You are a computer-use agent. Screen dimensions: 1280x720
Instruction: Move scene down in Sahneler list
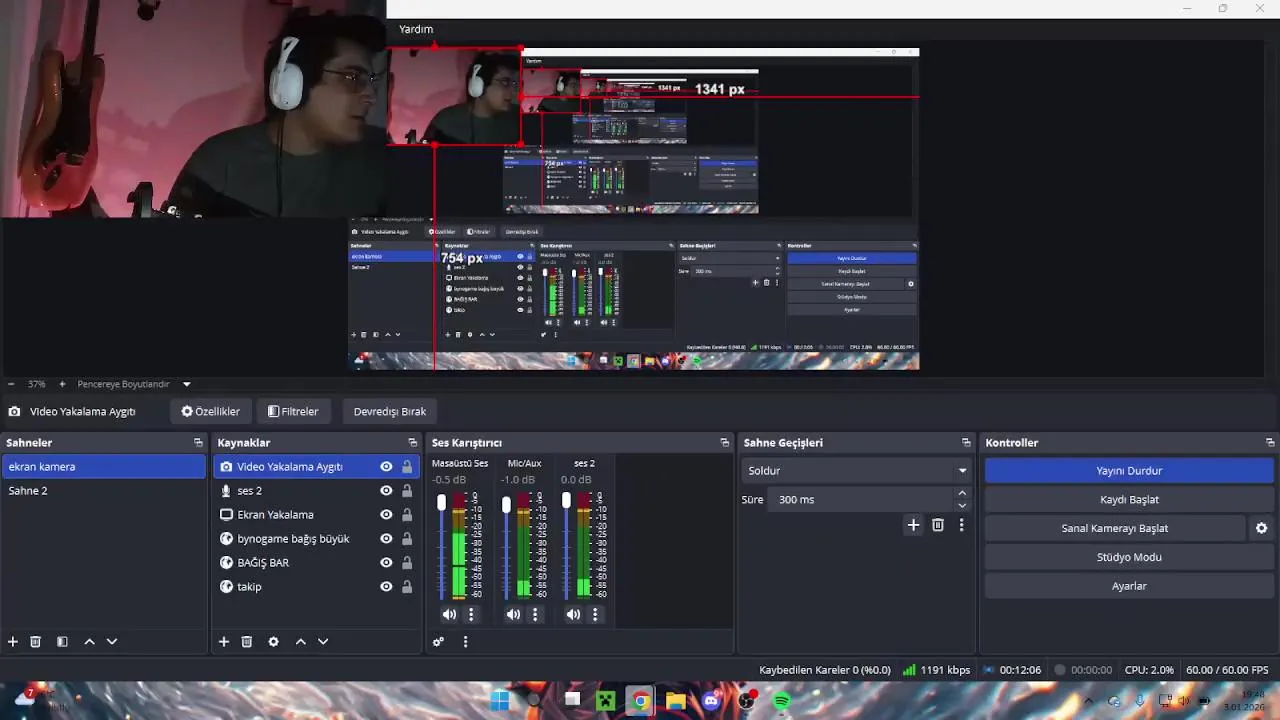click(112, 642)
